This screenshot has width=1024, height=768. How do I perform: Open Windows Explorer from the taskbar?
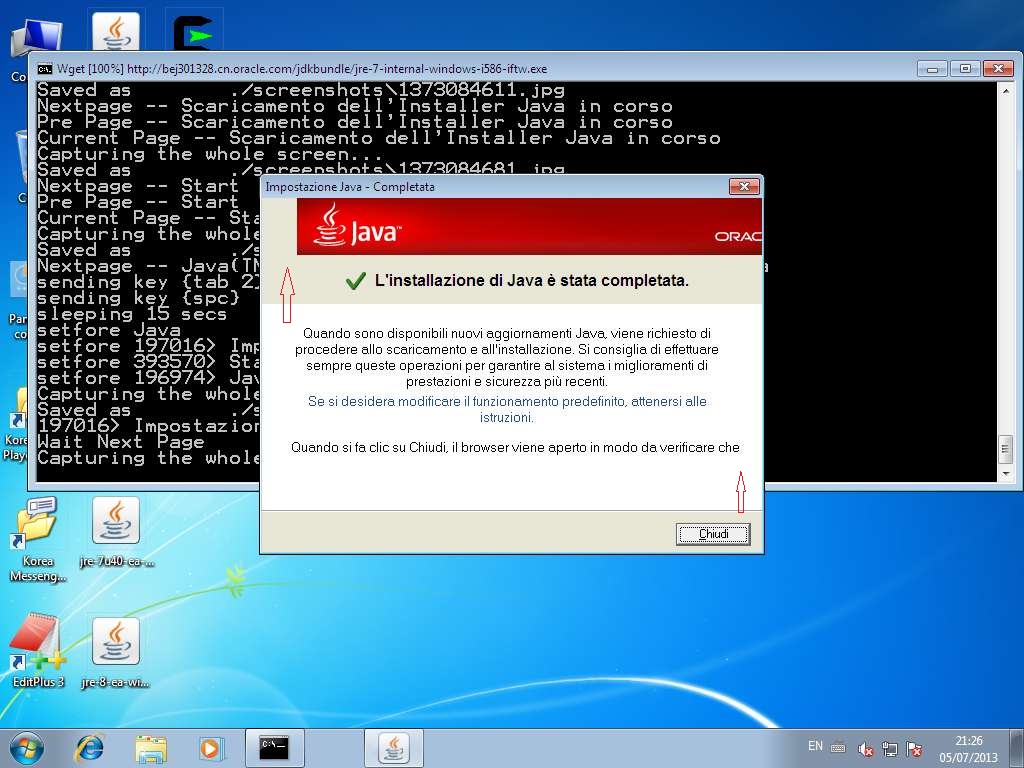[151, 747]
